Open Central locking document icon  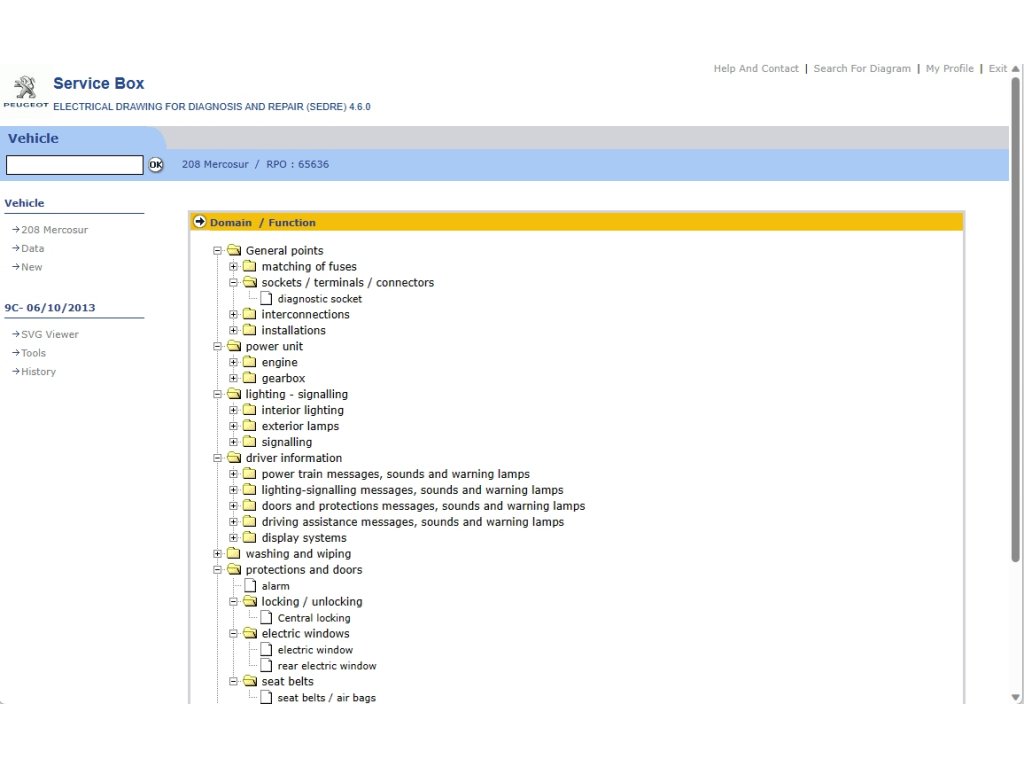[266, 618]
